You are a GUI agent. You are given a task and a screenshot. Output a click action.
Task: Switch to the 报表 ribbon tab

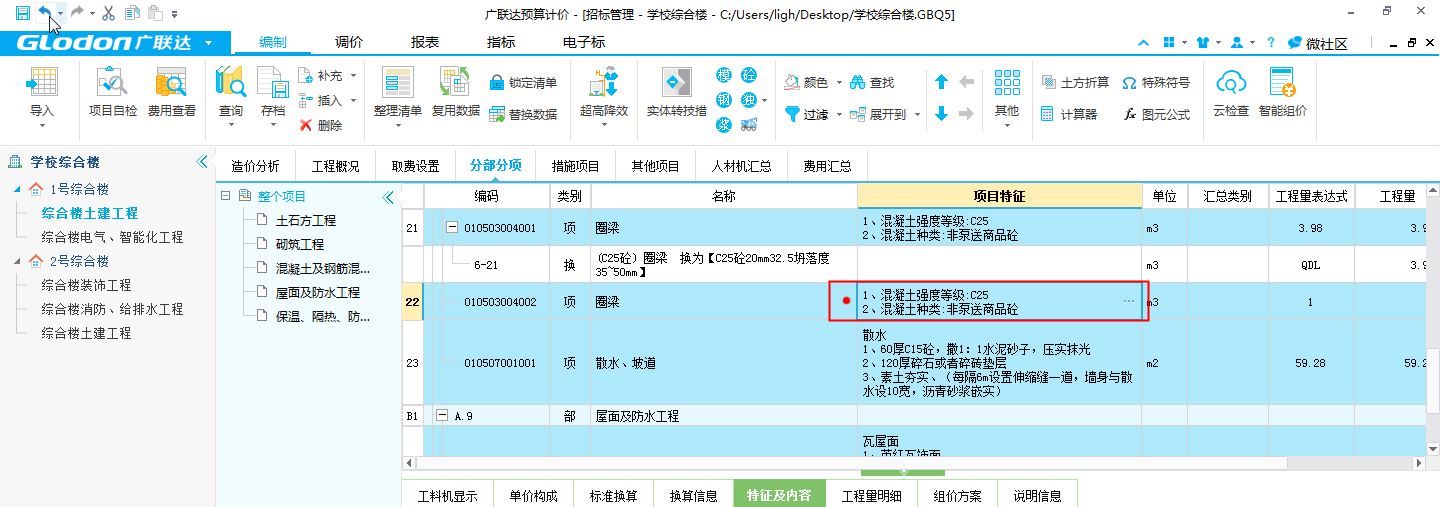point(424,42)
